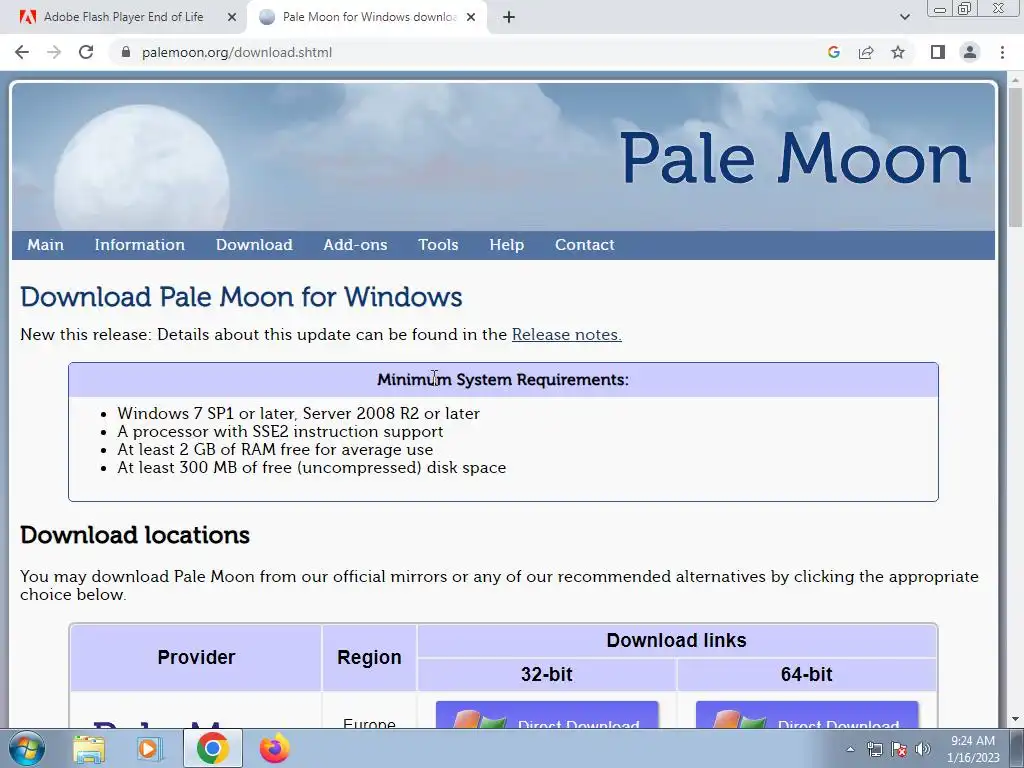Viewport: 1024px width, 768px height.
Task: Open Chrome's three-dot menu
Action: point(1002,52)
